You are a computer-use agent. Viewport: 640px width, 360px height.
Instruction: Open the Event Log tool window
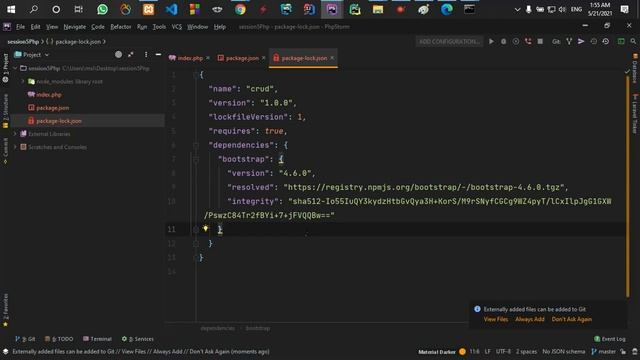pos(610,339)
